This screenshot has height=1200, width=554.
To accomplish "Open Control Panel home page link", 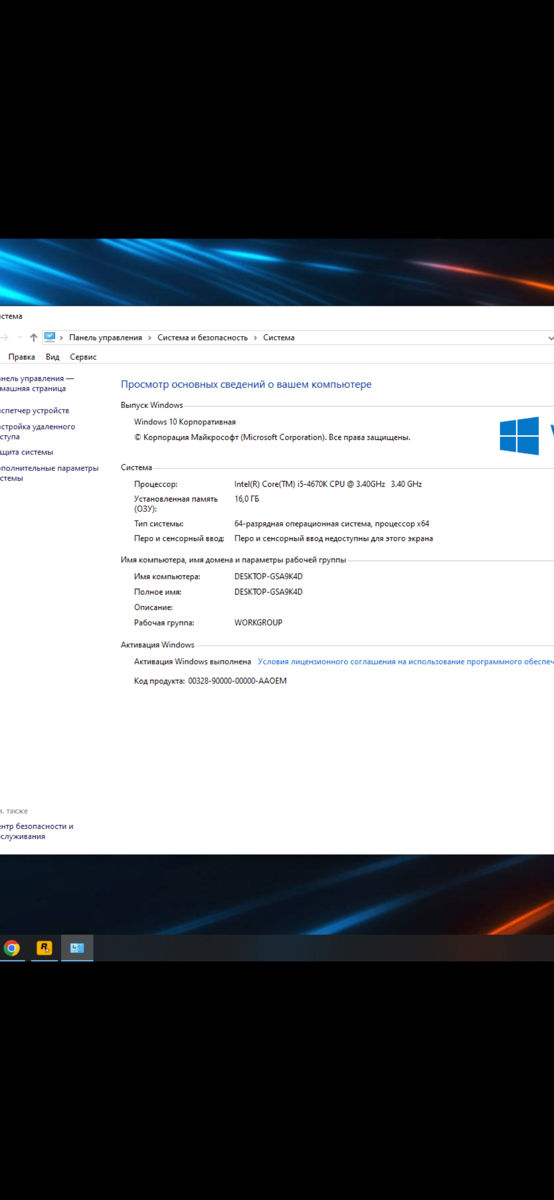I will click(x=37, y=384).
